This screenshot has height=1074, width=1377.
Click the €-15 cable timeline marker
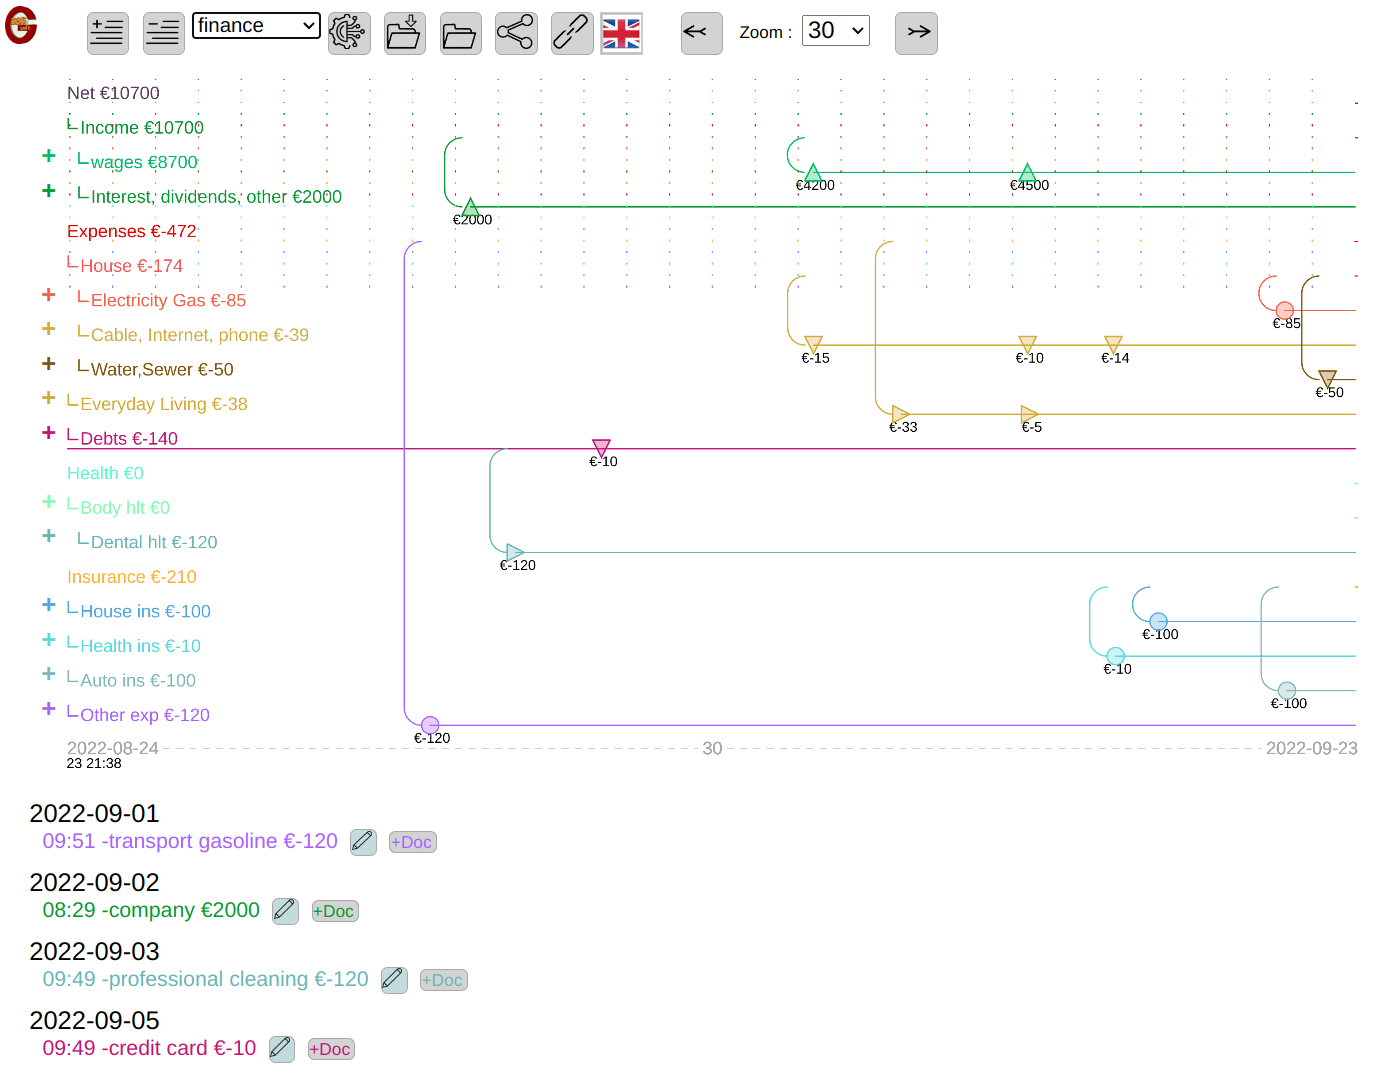813,344
